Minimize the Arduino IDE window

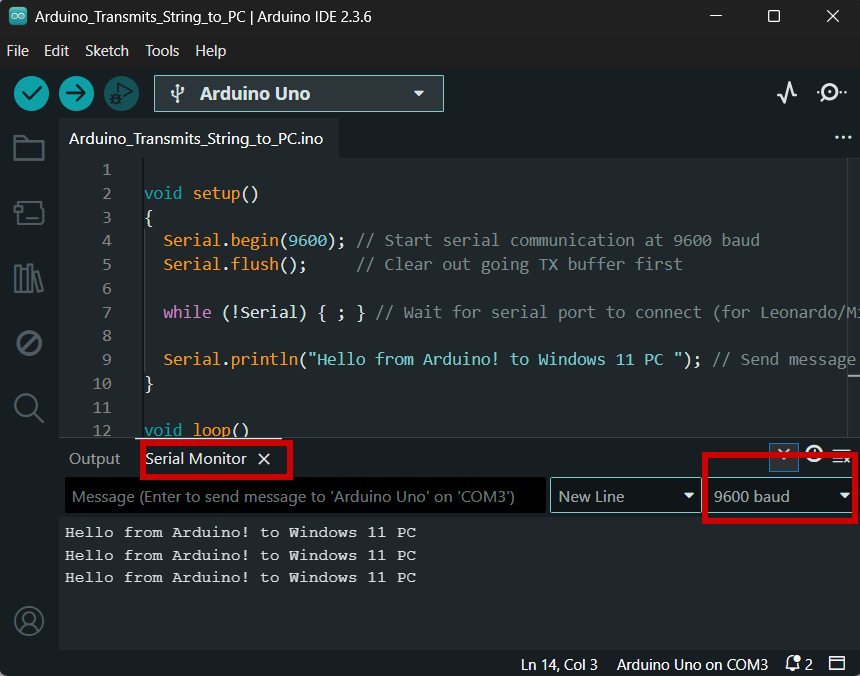(716, 16)
